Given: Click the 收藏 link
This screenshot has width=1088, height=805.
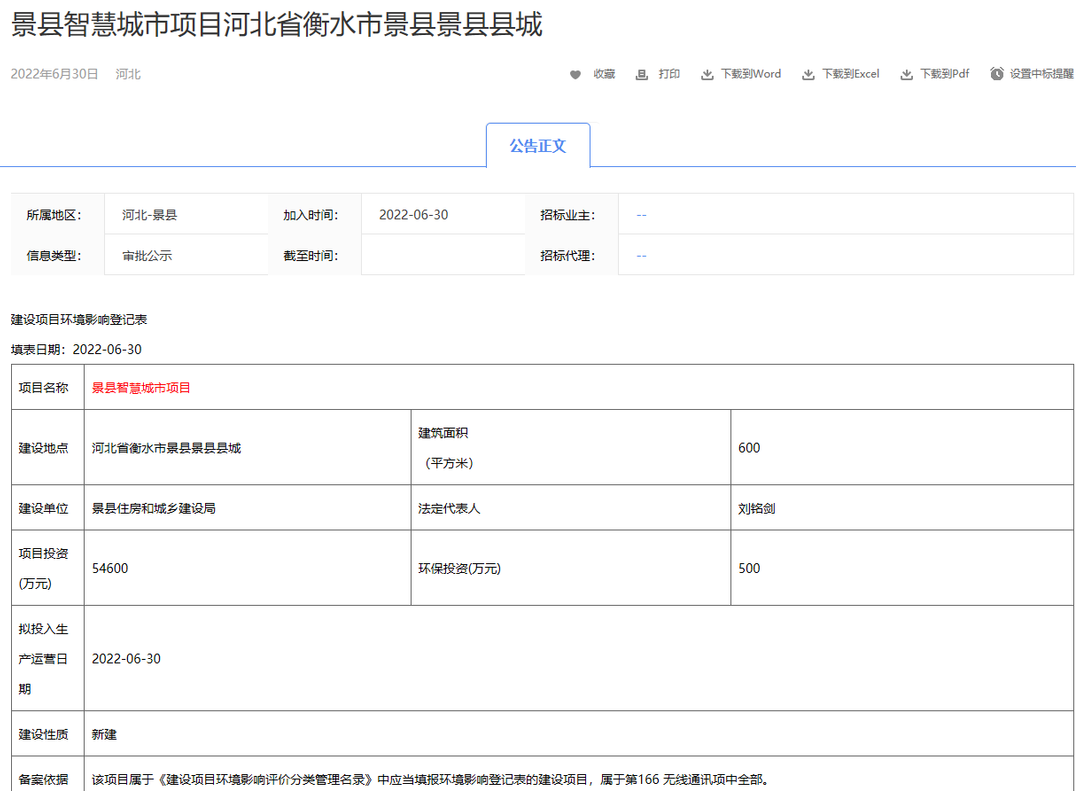Looking at the screenshot, I should (x=604, y=74).
